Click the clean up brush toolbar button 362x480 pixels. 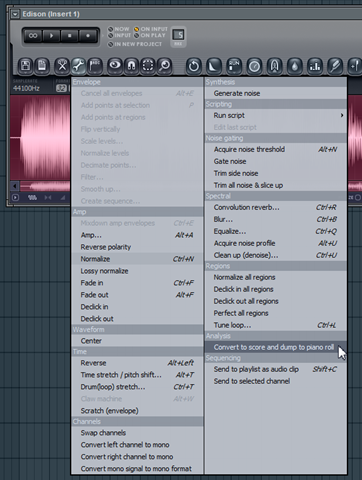[335, 66]
